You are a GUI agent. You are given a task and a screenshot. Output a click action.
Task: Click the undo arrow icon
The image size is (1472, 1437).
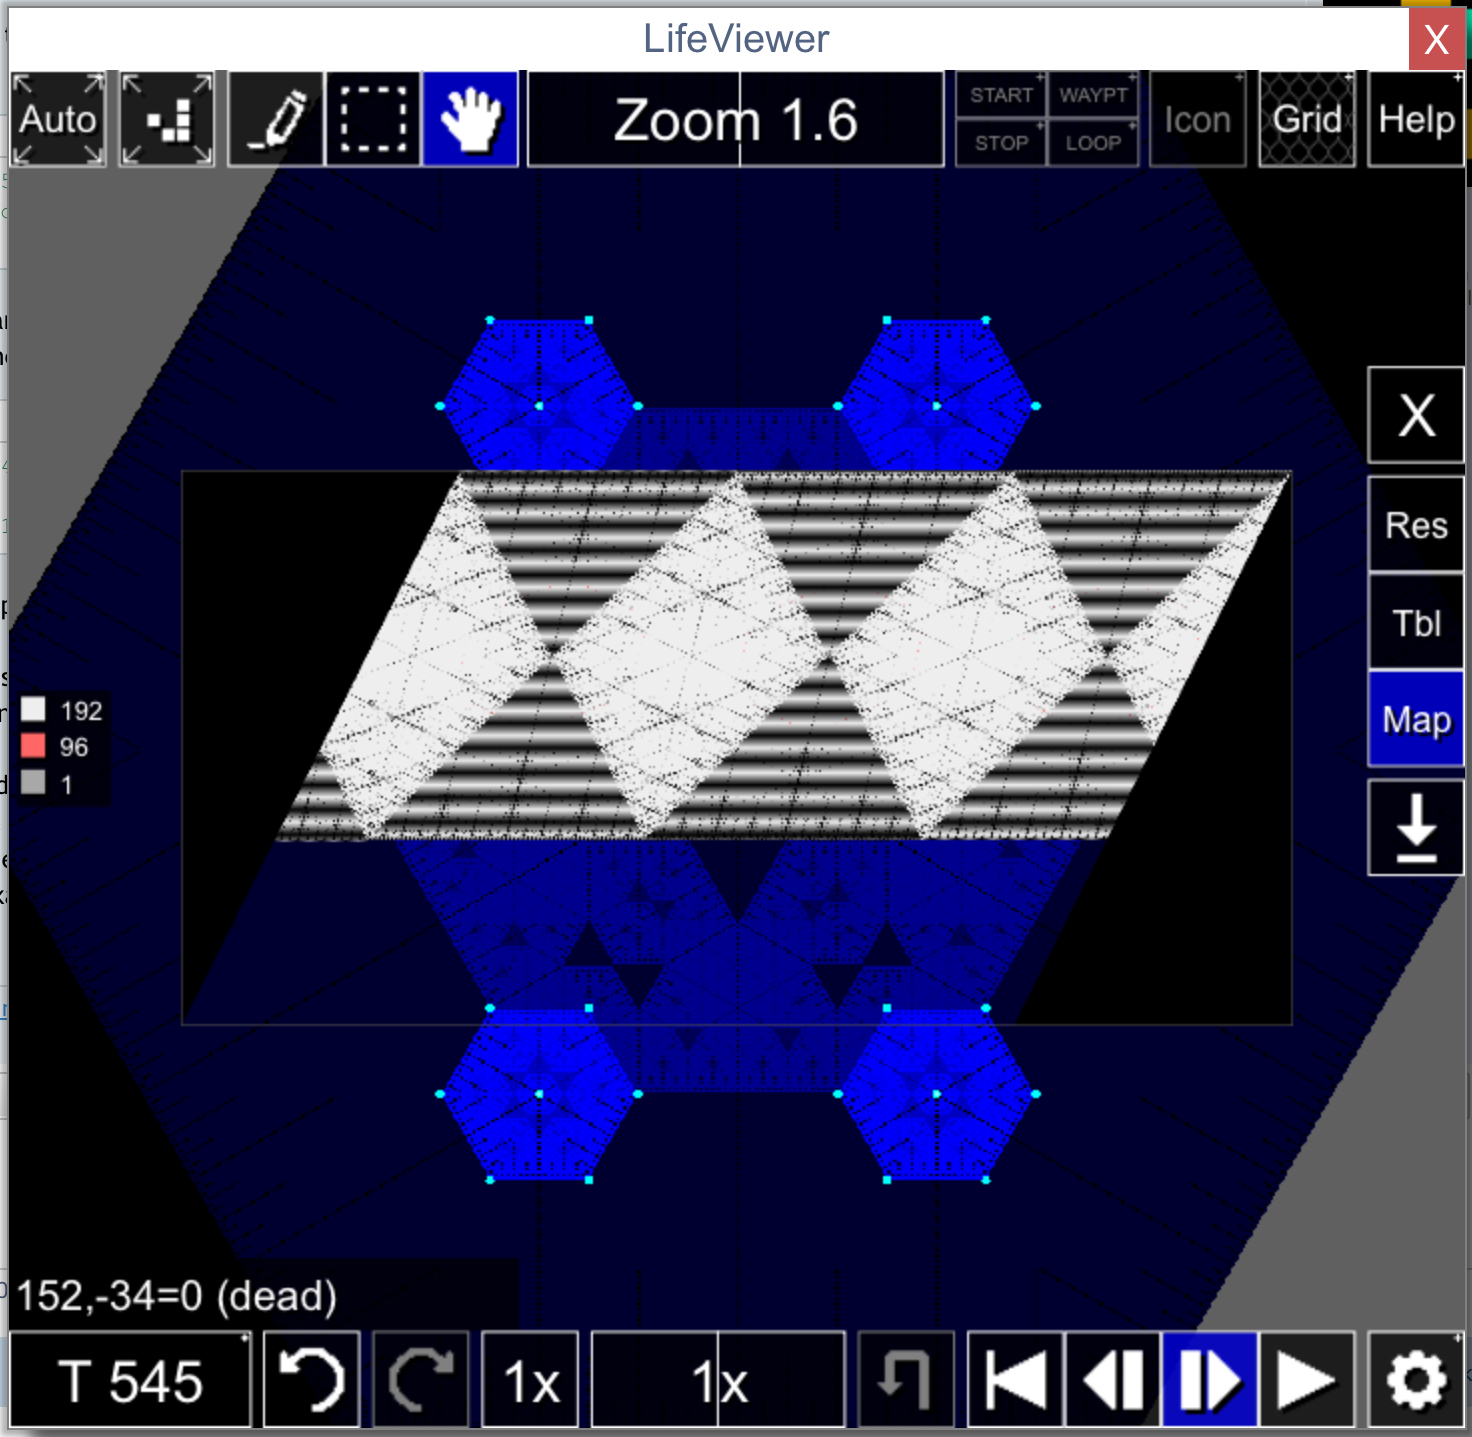(311, 1380)
